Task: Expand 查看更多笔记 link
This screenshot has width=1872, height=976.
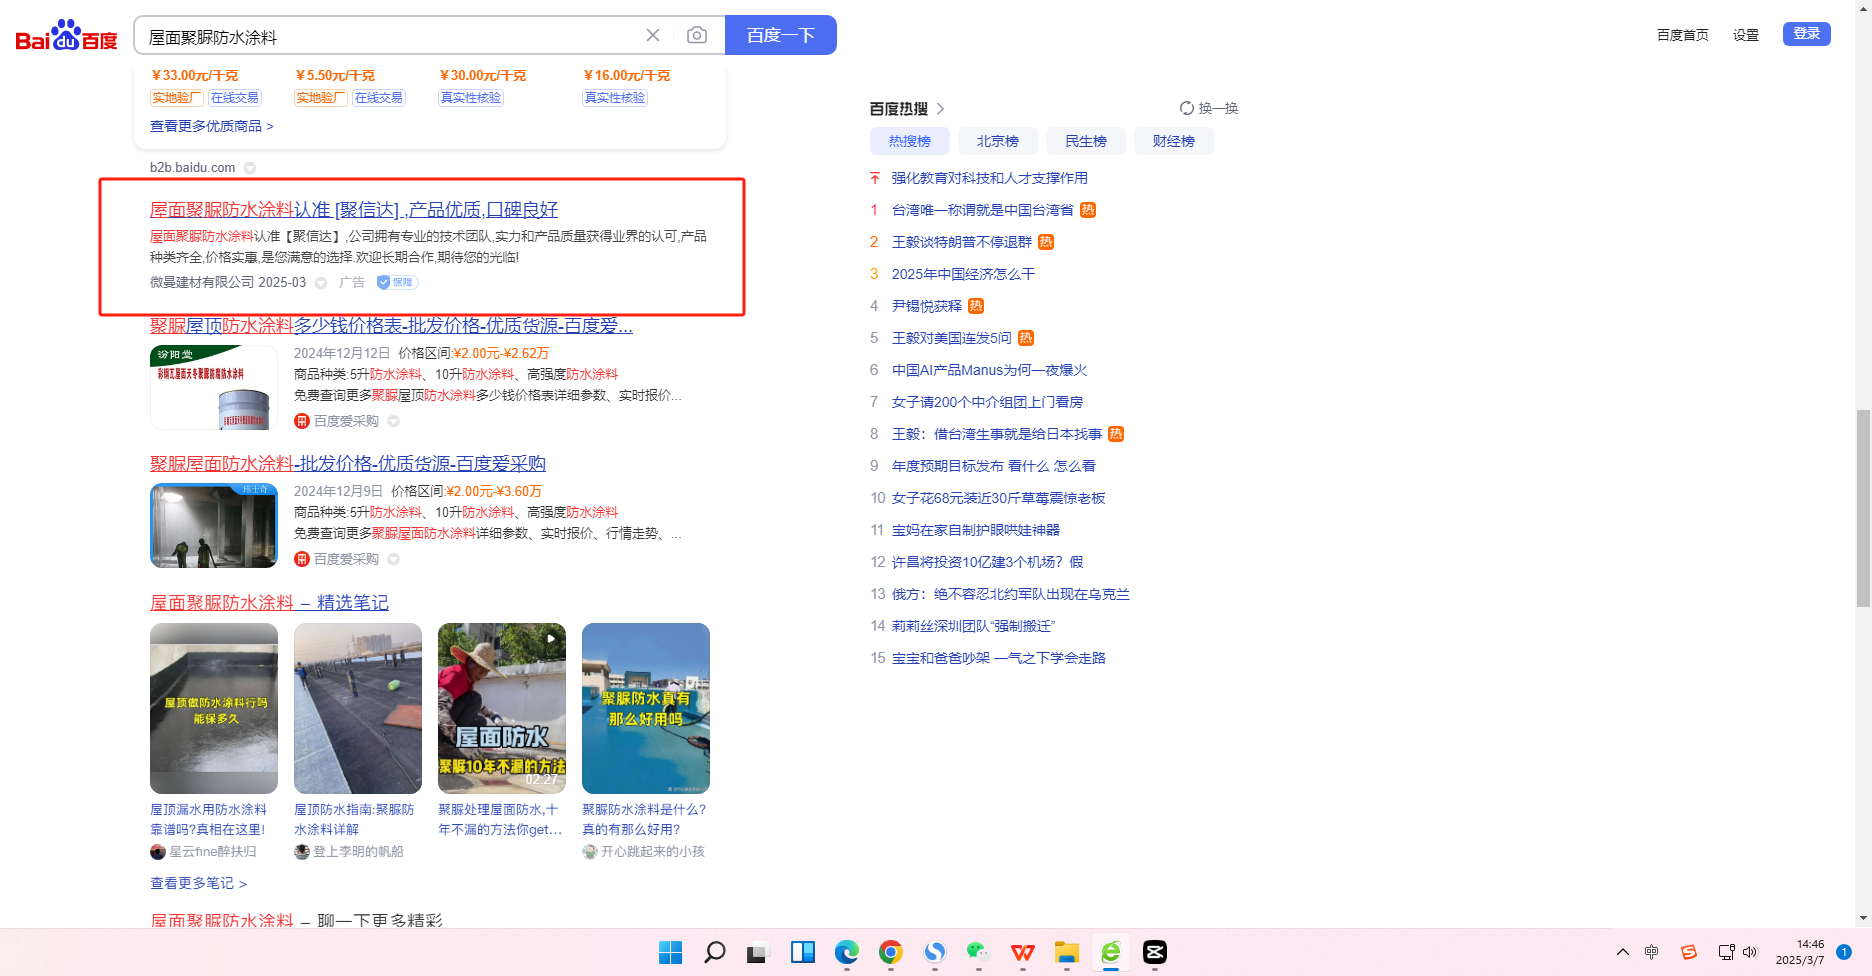Action: [x=198, y=883]
